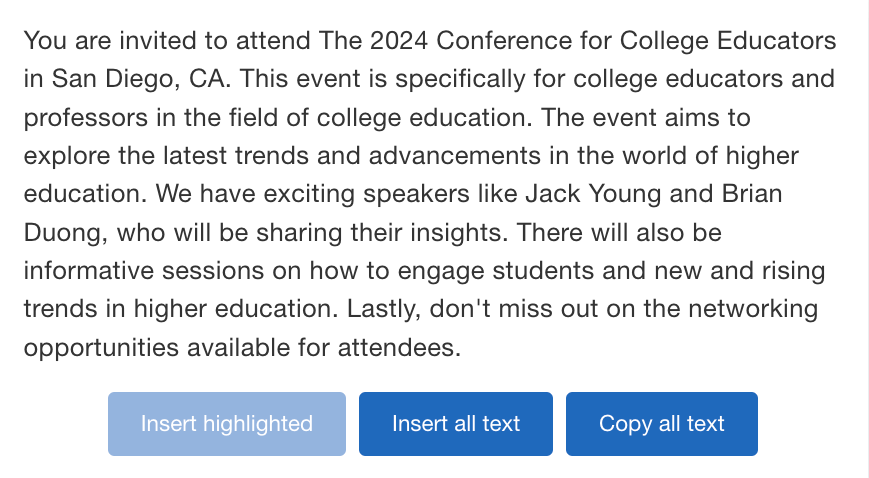Click the word "Duong" in the paragraph
The image size is (869, 478).
[64, 233]
